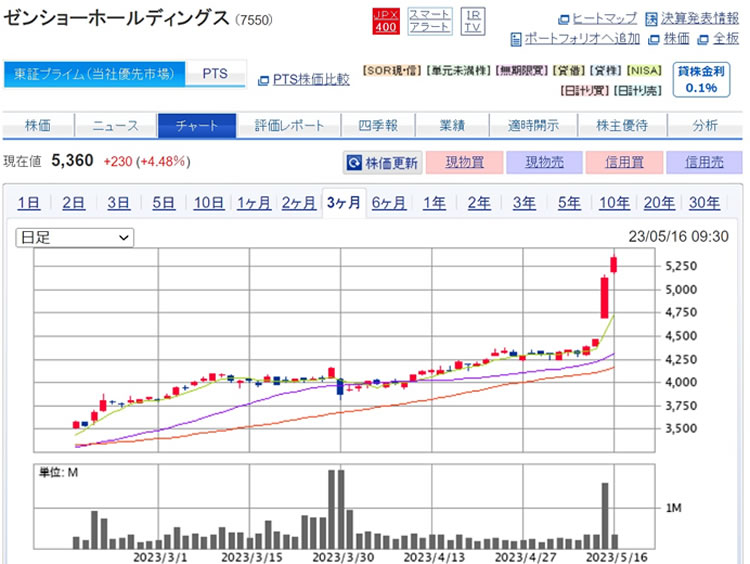Viewport: 750px width, 564px height.
Task: Click the IR TV icon
Action: coord(472,20)
